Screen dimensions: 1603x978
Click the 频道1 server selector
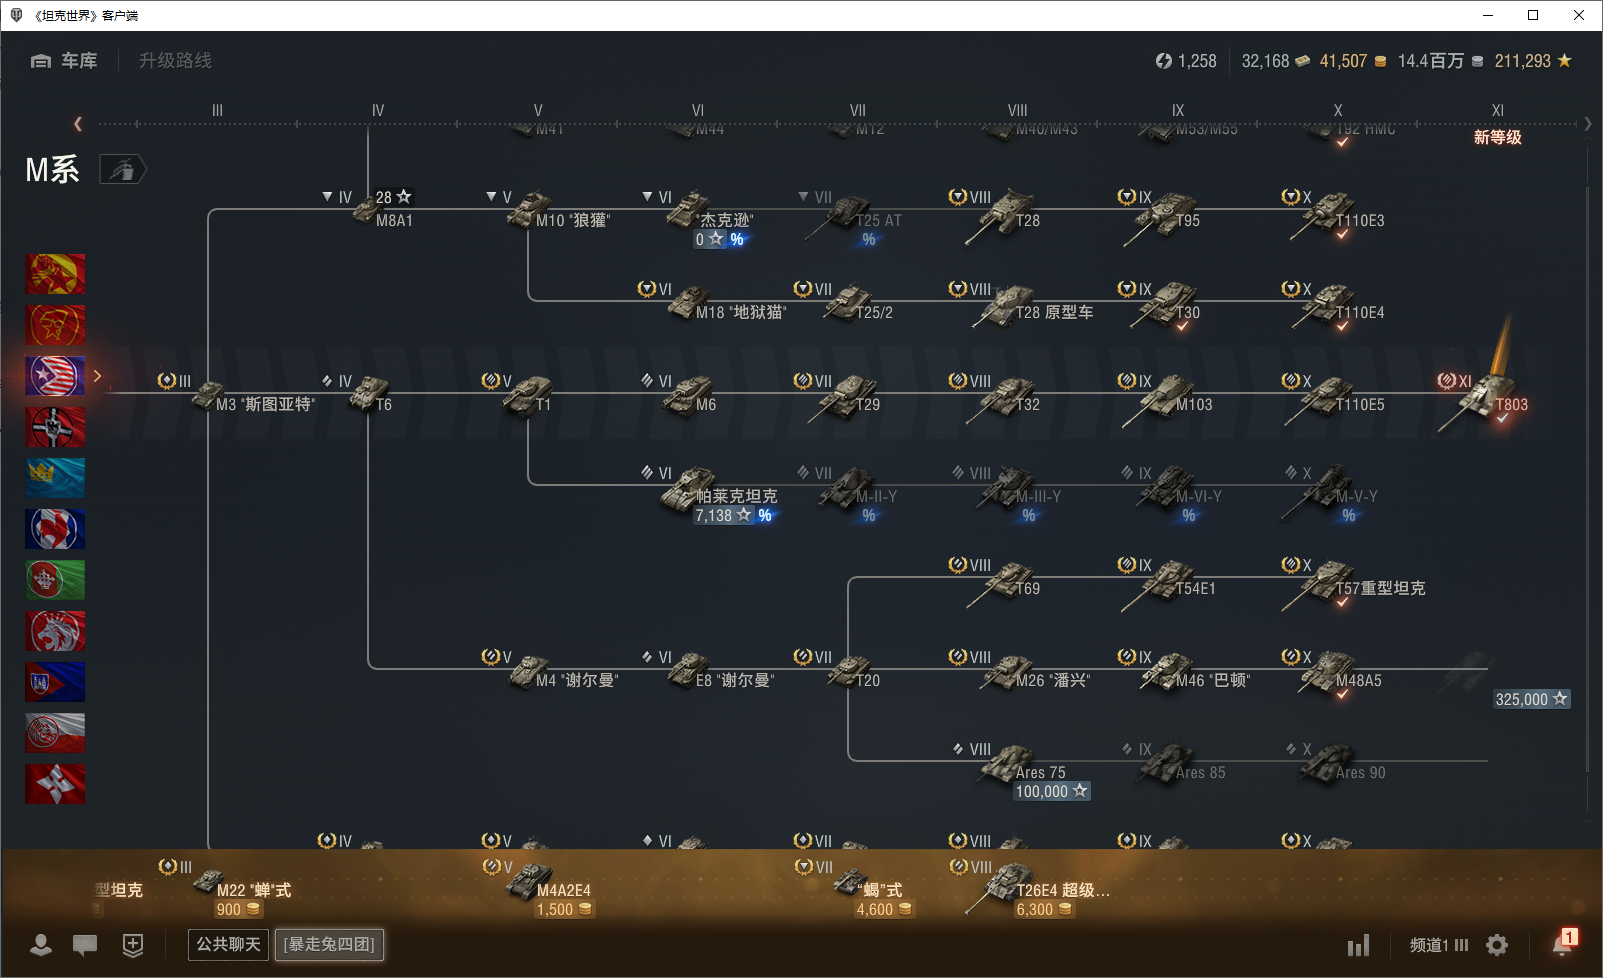coord(1439,945)
